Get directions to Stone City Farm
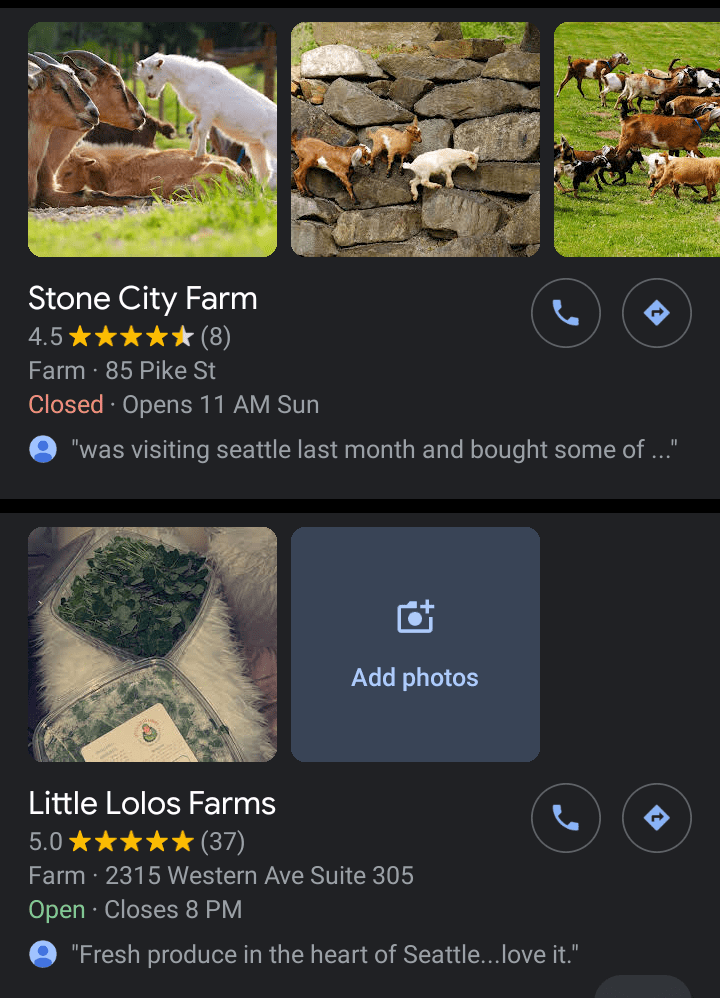The height and width of the screenshot is (998, 720). point(657,313)
